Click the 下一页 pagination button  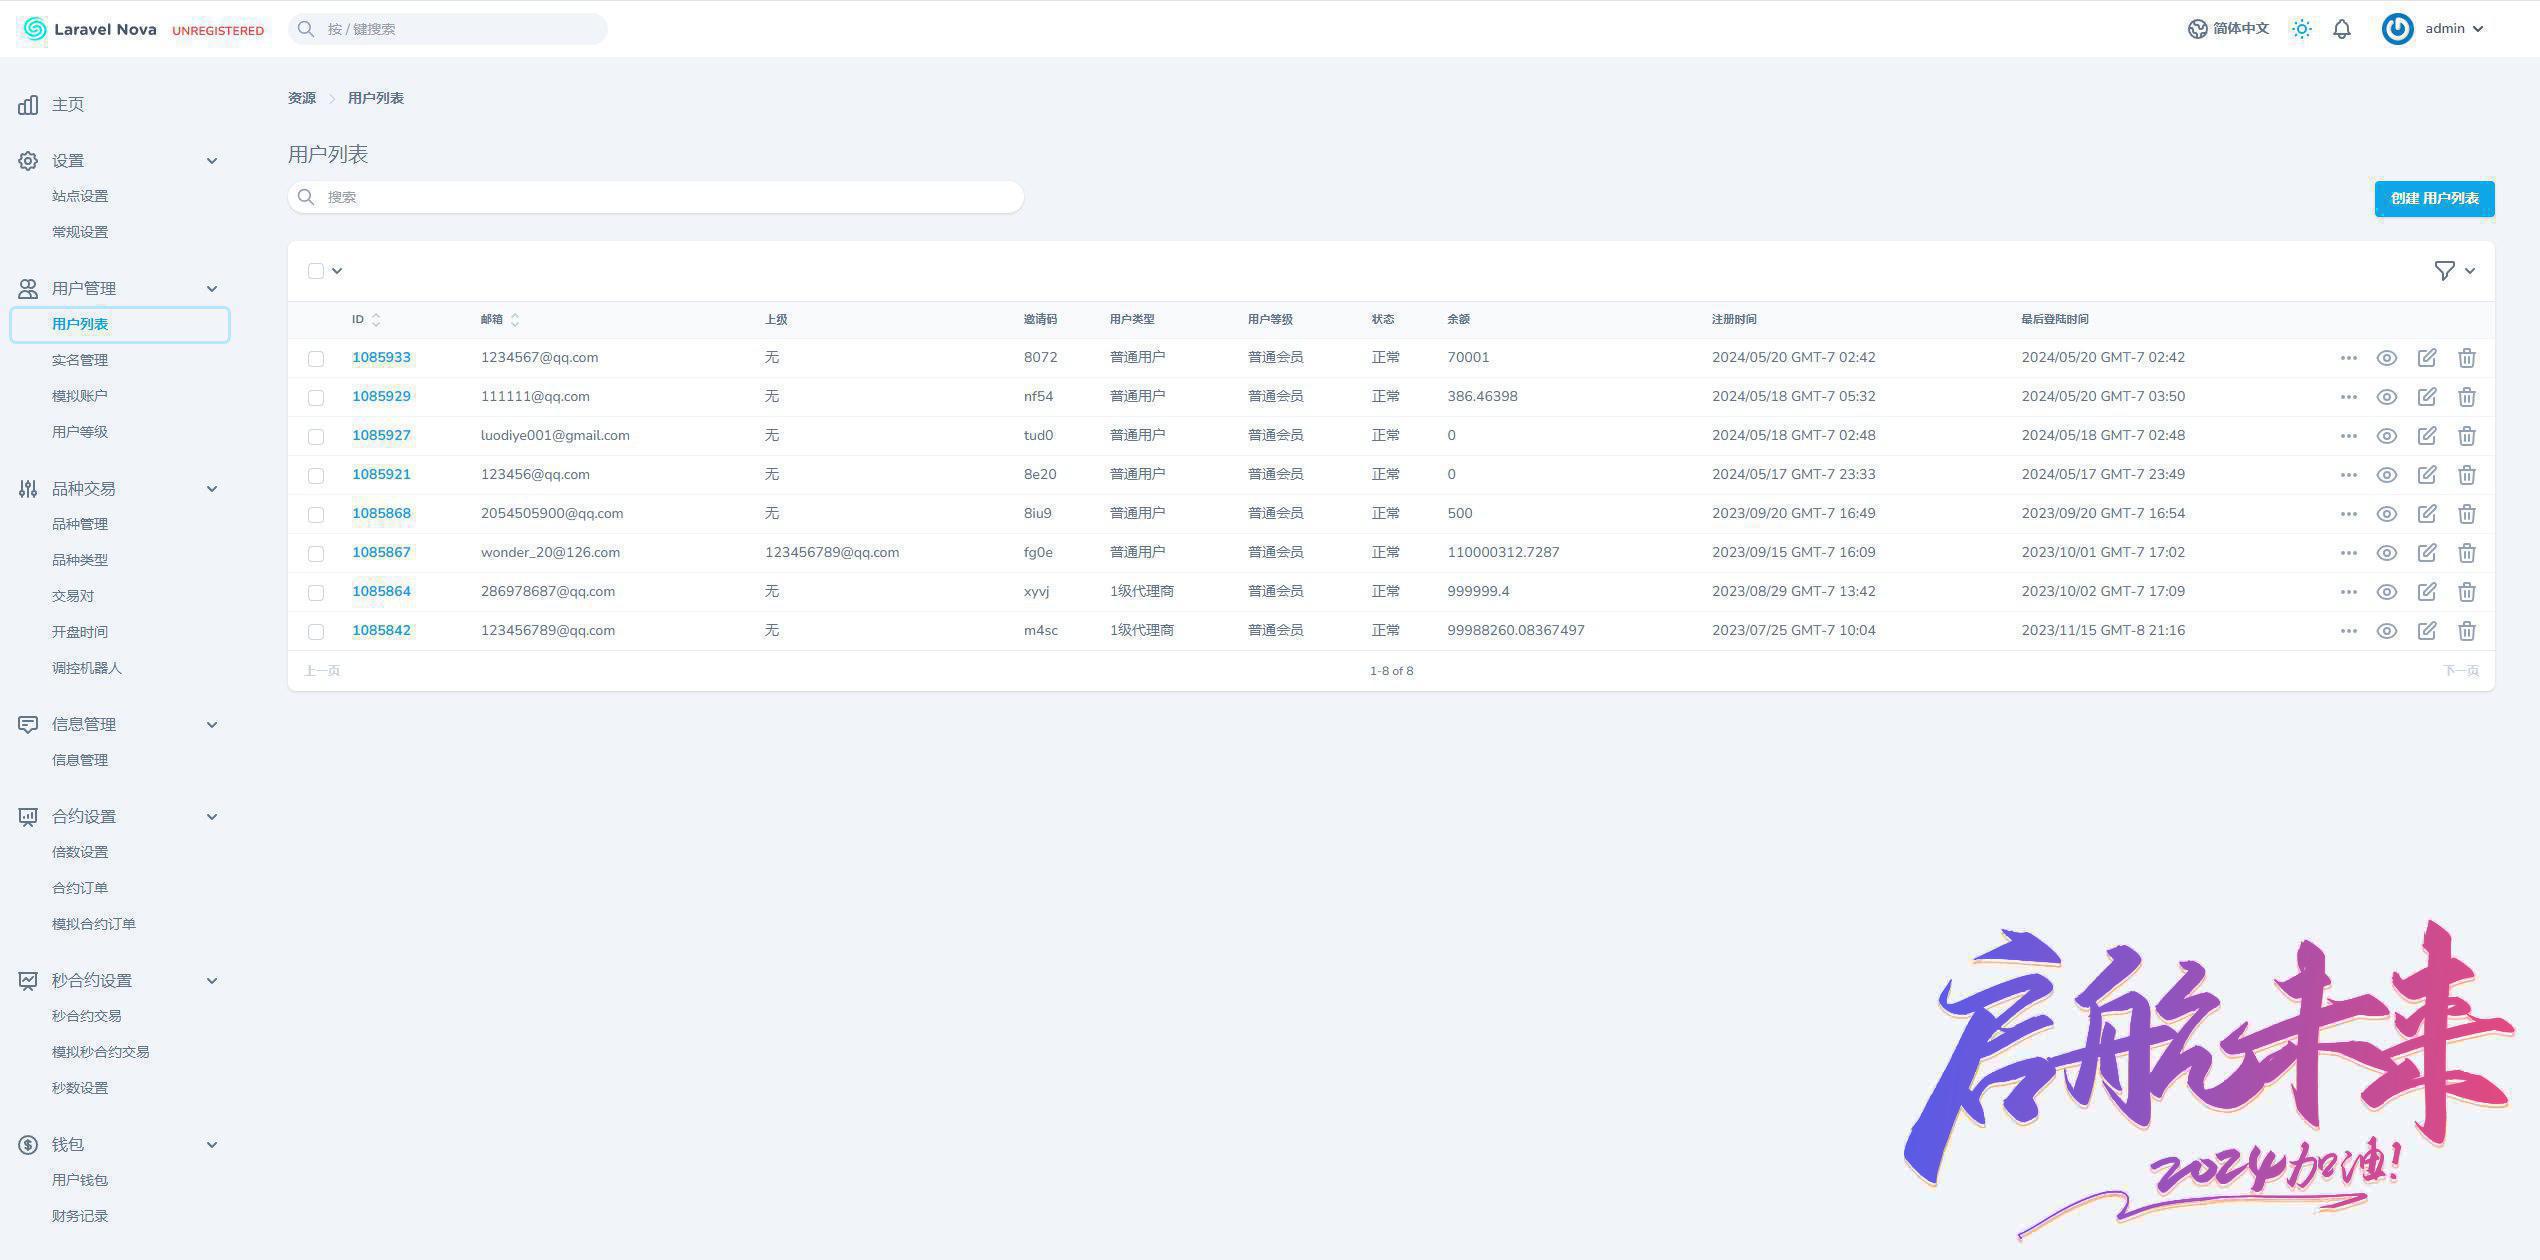[2461, 671]
